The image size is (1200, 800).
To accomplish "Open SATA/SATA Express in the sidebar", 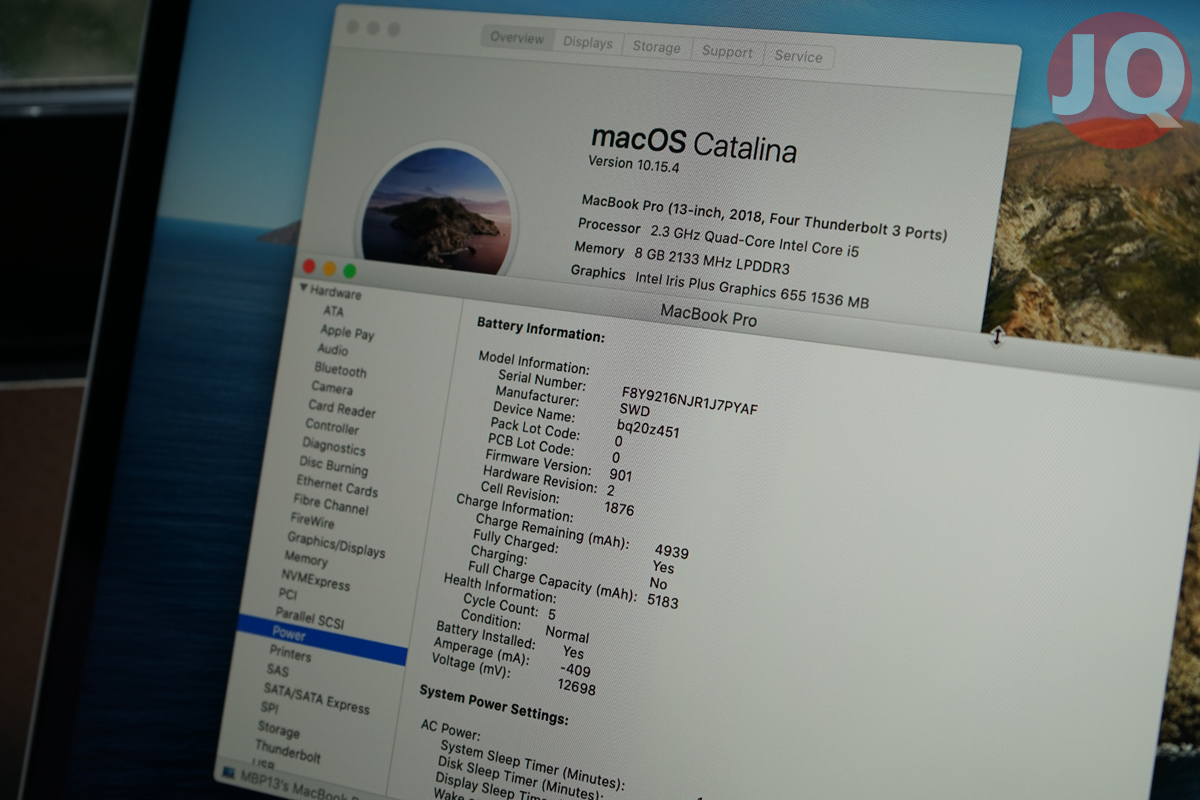I will click(x=316, y=698).
